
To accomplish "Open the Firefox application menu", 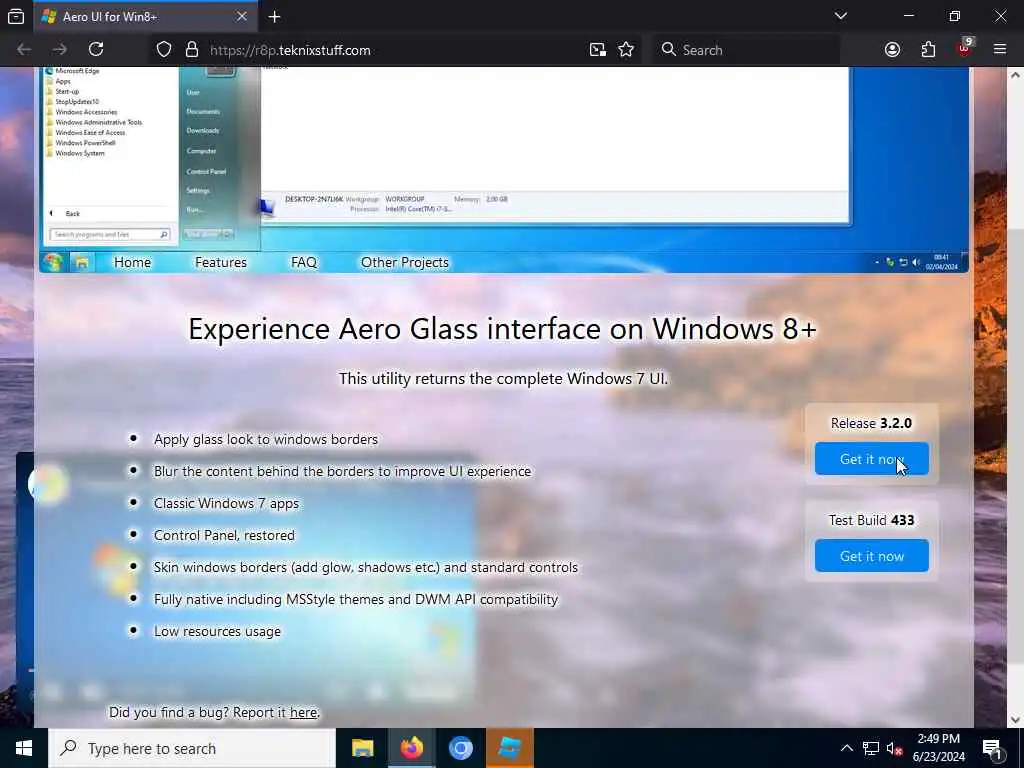I will [1000, 50].
